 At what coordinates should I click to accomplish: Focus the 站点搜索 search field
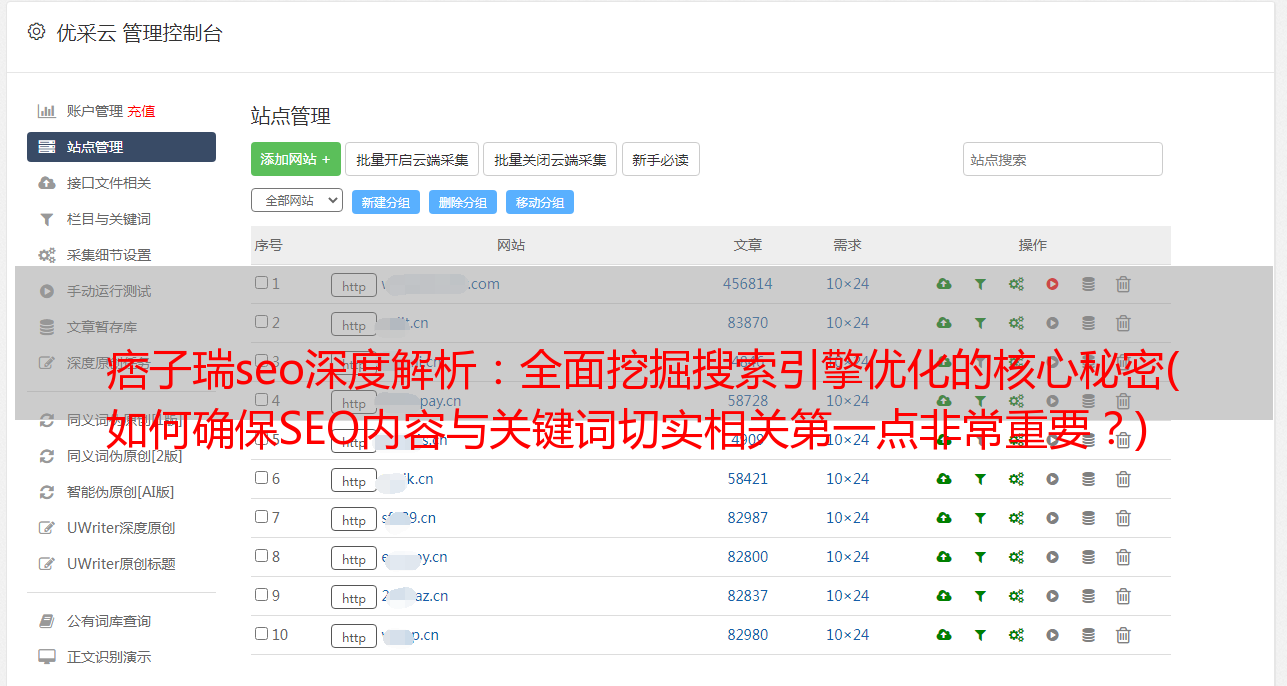pyautogui.click(x=1063, y=159)
